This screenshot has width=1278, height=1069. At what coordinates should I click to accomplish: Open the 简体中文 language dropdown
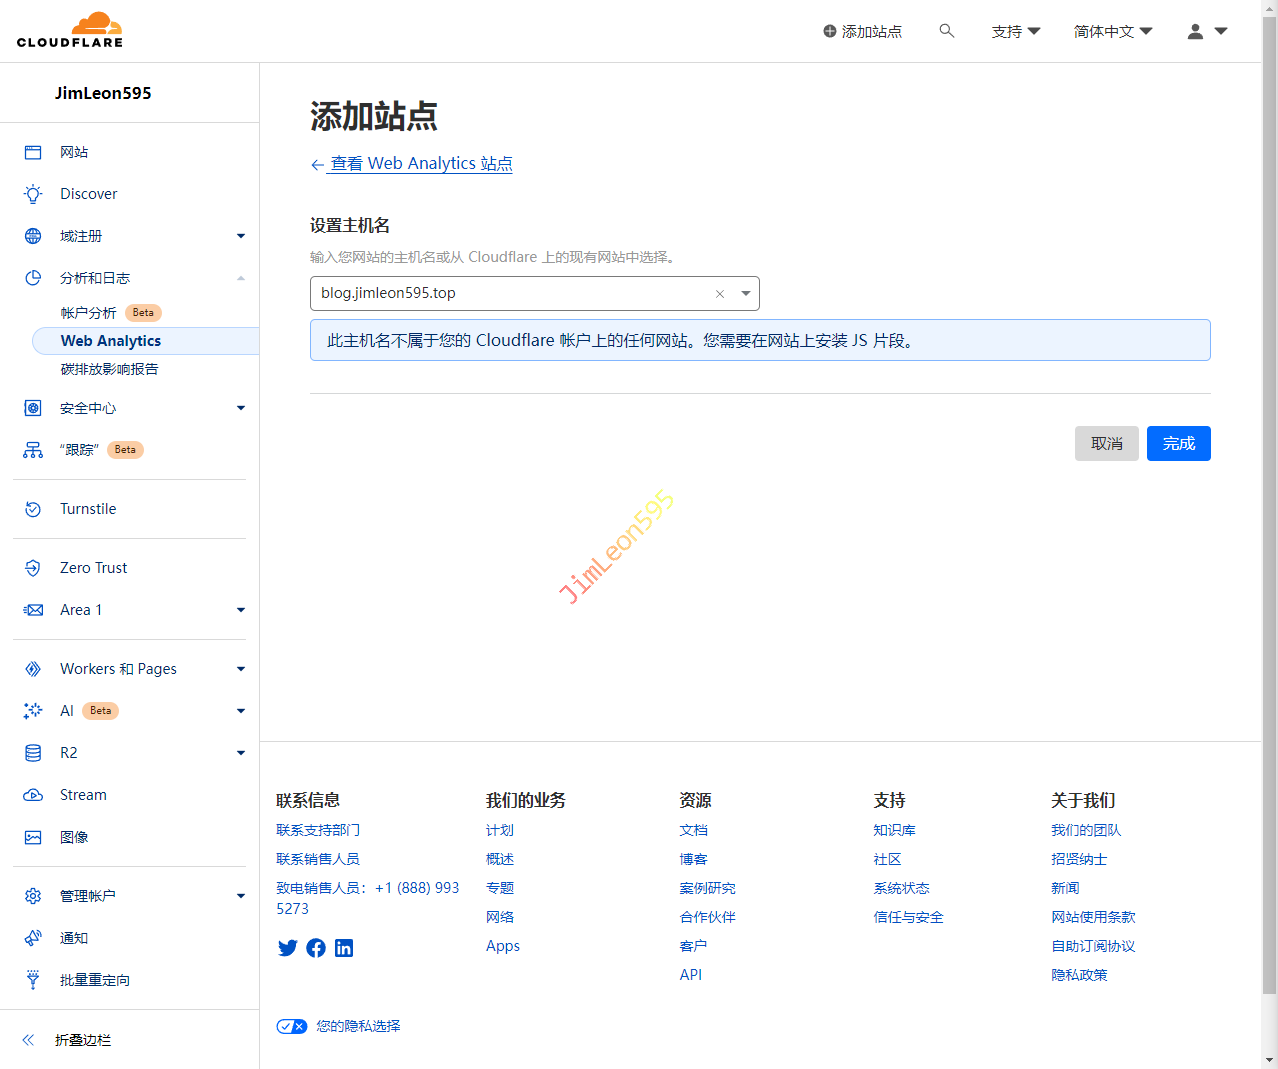click(x=1112, y=31)
